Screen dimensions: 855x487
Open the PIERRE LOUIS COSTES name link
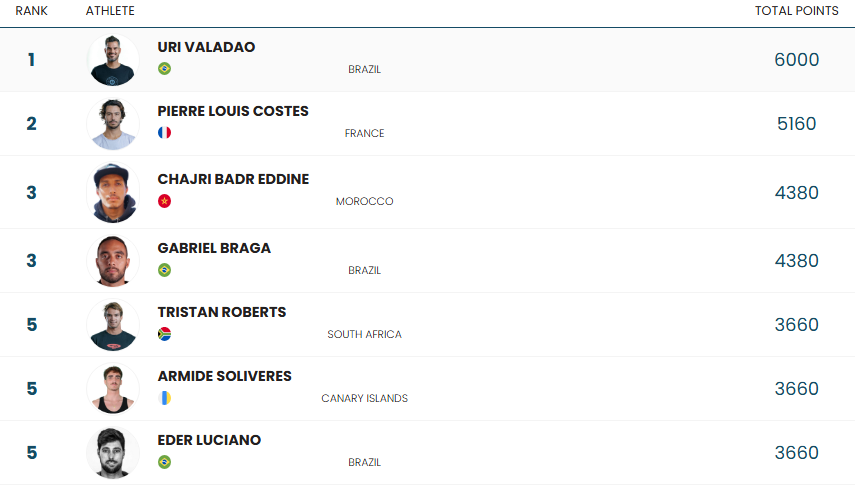tap(233, 111)
